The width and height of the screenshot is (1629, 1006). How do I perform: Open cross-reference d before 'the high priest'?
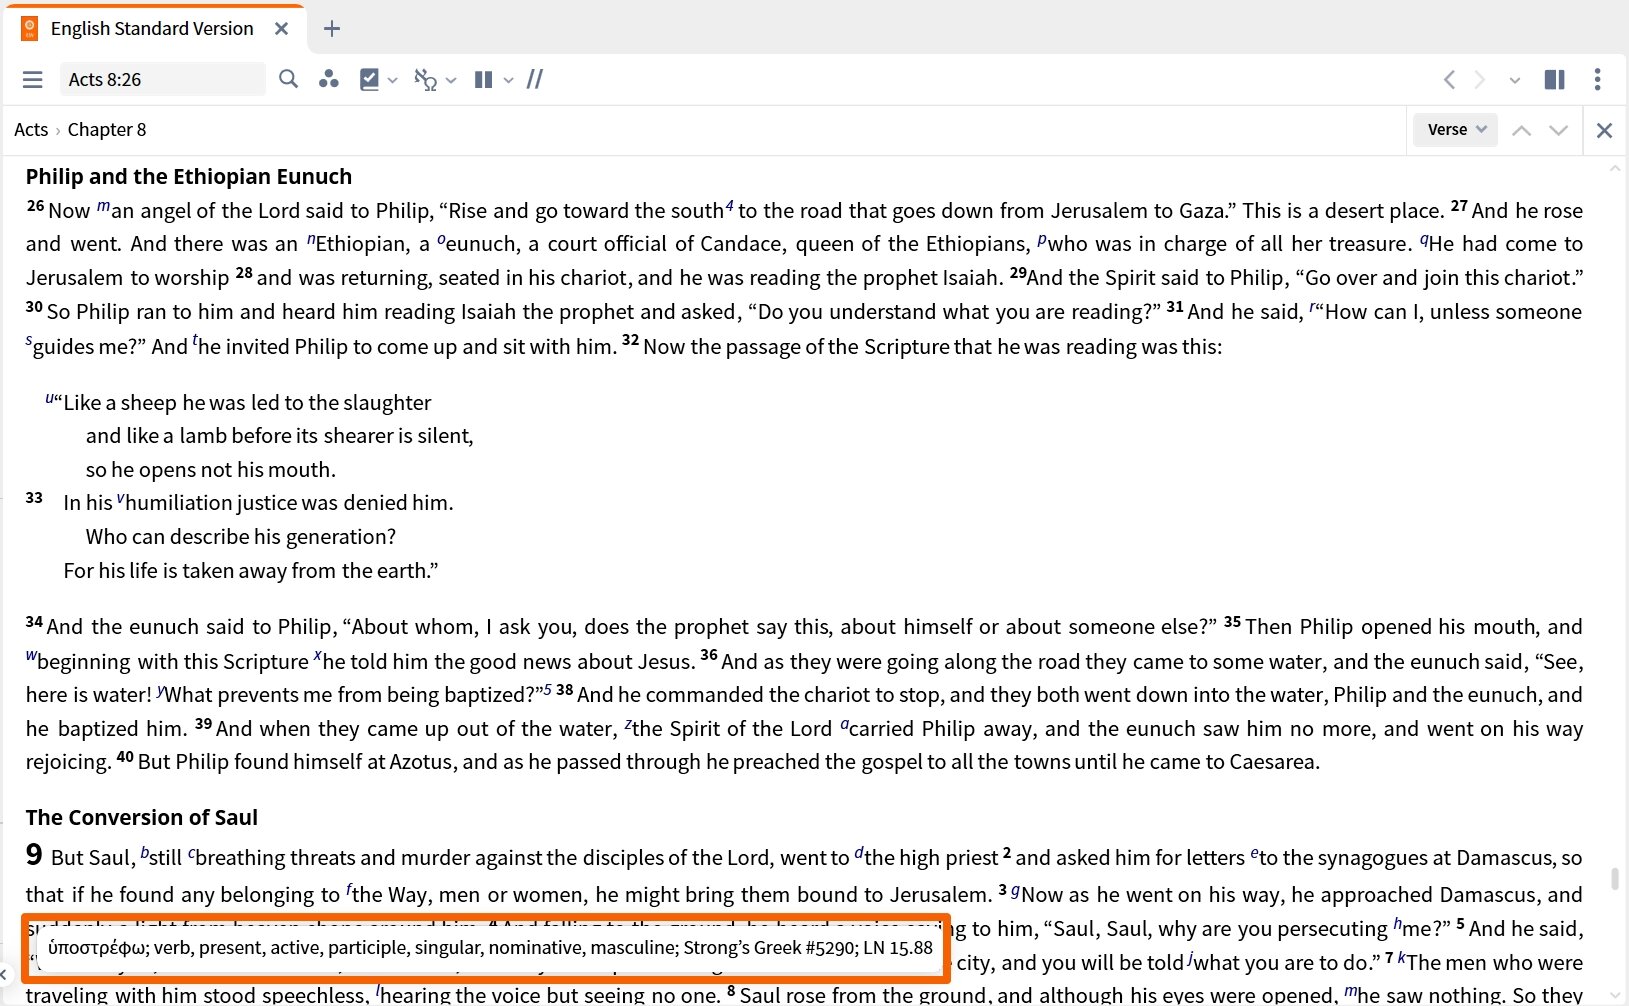point(859,852)
